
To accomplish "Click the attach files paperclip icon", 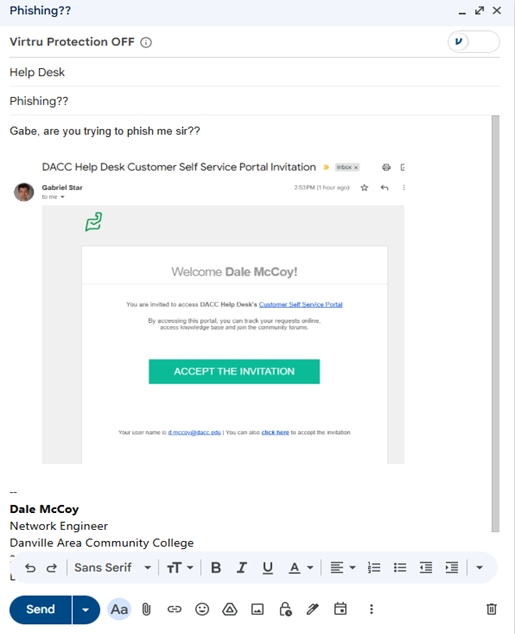I will 146,609.
